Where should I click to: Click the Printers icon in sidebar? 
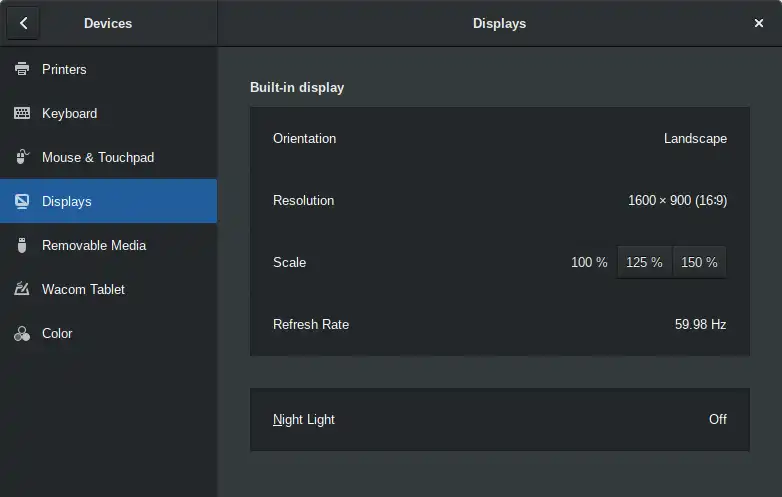[x=22, y=69]
